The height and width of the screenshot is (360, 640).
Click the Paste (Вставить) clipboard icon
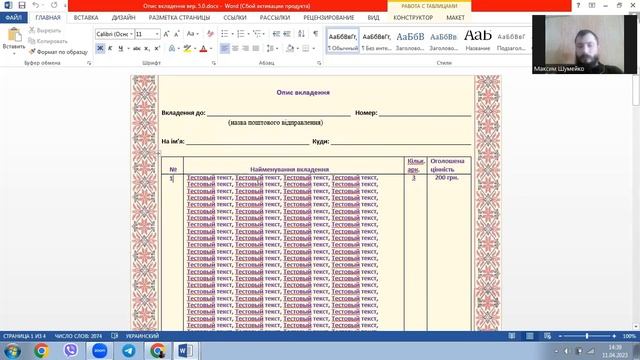click(x=14, y=35)
